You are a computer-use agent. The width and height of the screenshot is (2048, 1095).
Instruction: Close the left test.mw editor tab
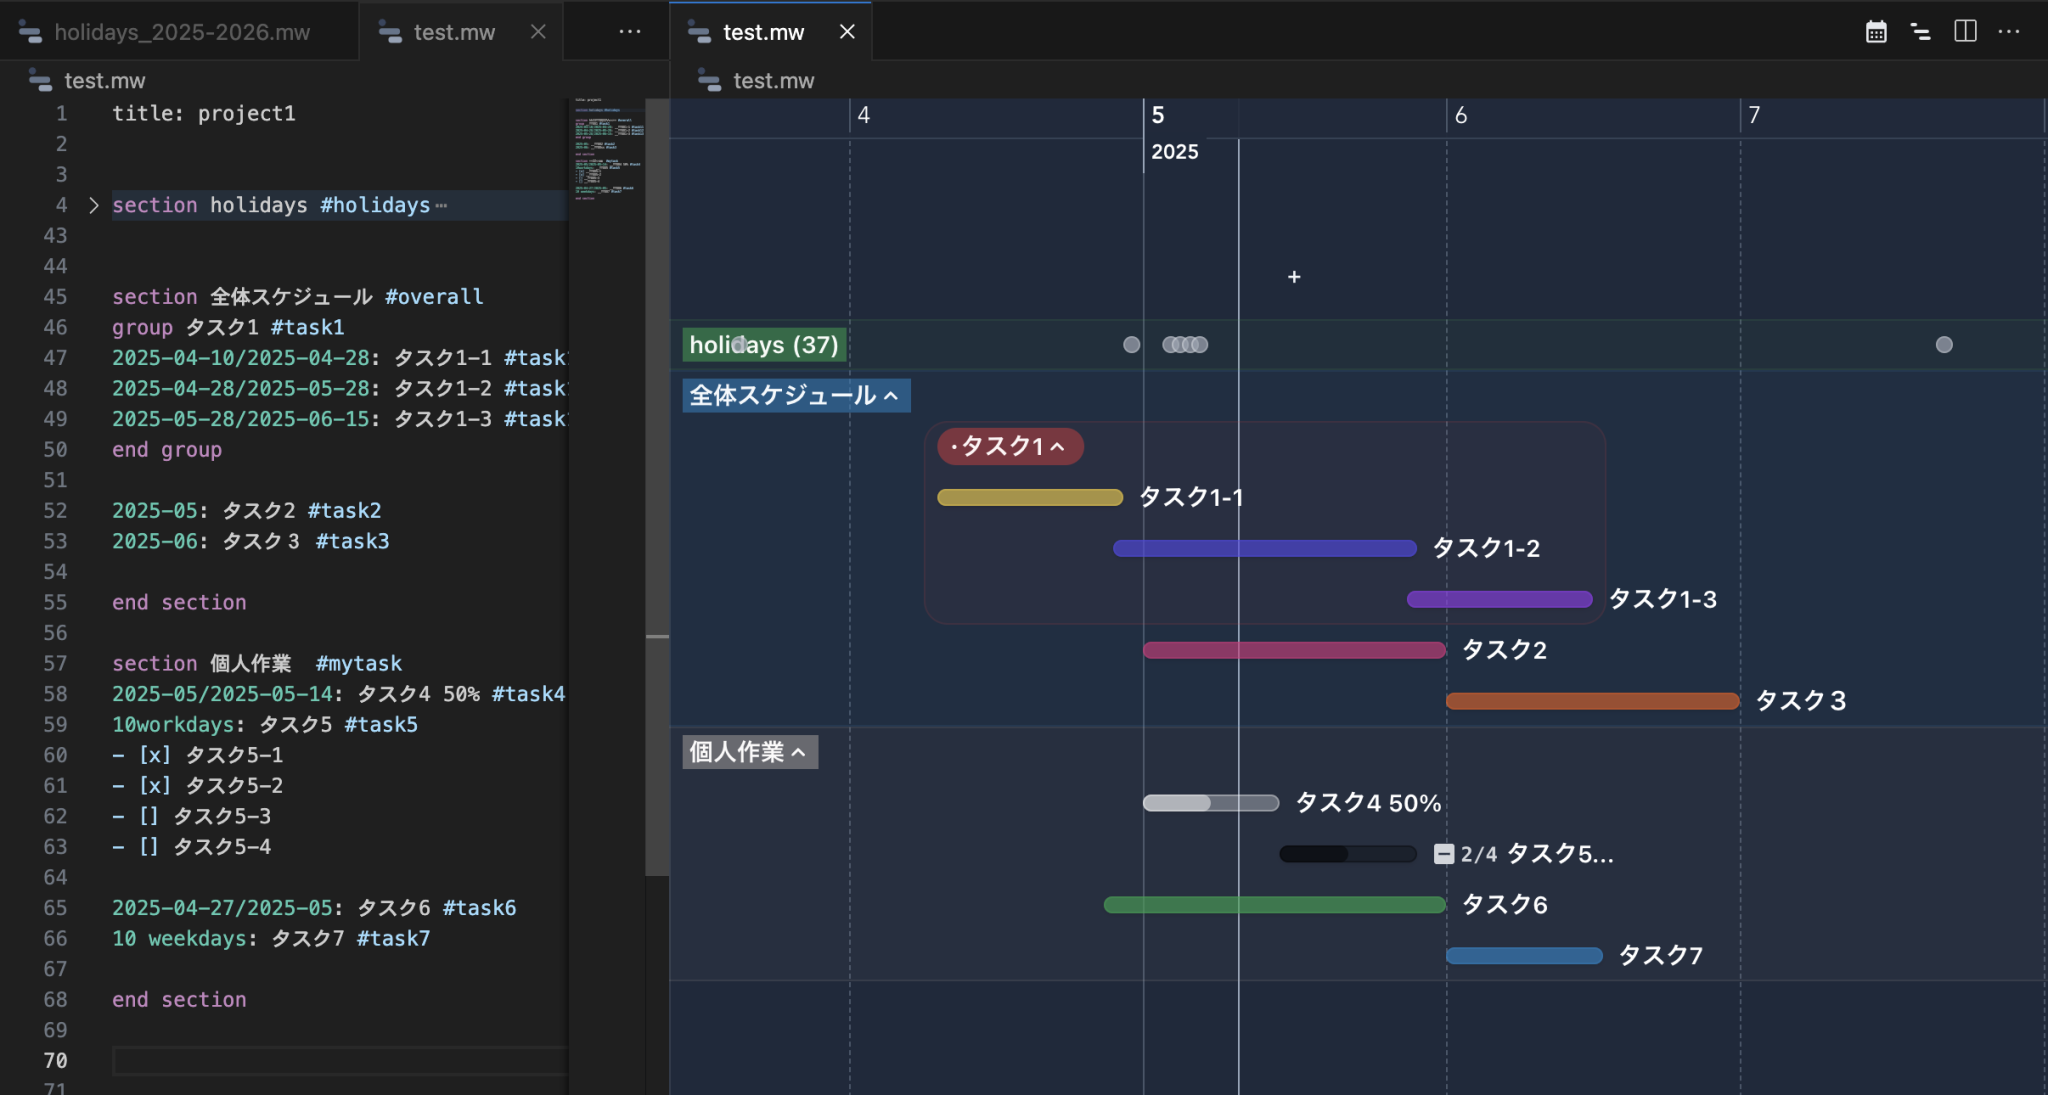pyautogui.click(x=538, y=32)
